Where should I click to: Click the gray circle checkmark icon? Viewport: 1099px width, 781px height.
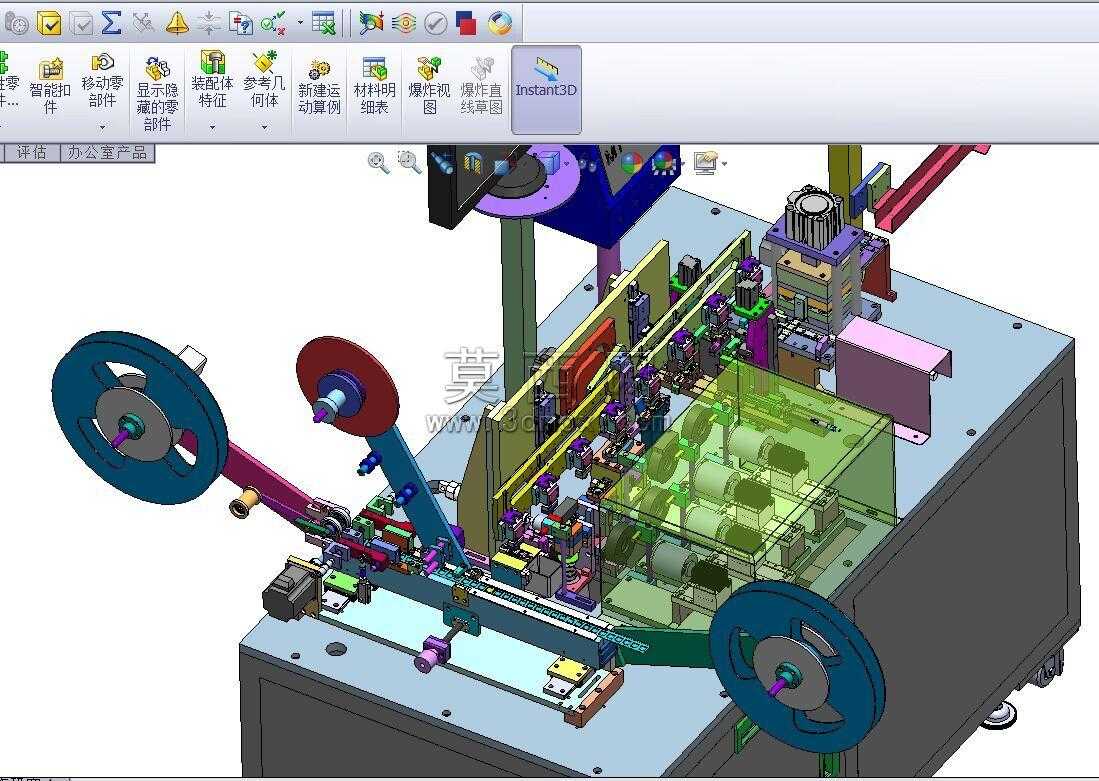(x=435, y=24)
